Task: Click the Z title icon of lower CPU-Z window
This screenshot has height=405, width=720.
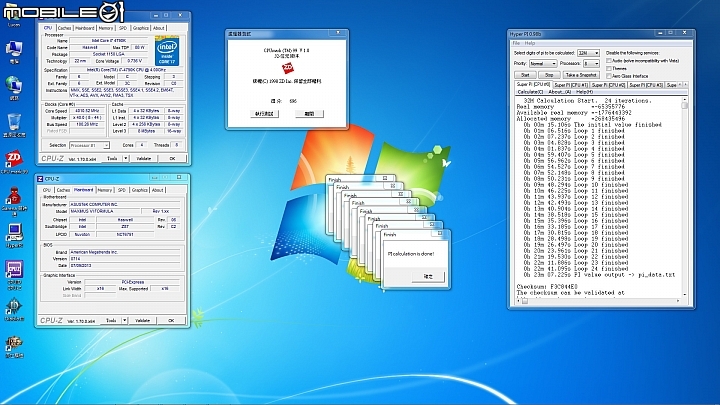Action: tap(40, 179)
